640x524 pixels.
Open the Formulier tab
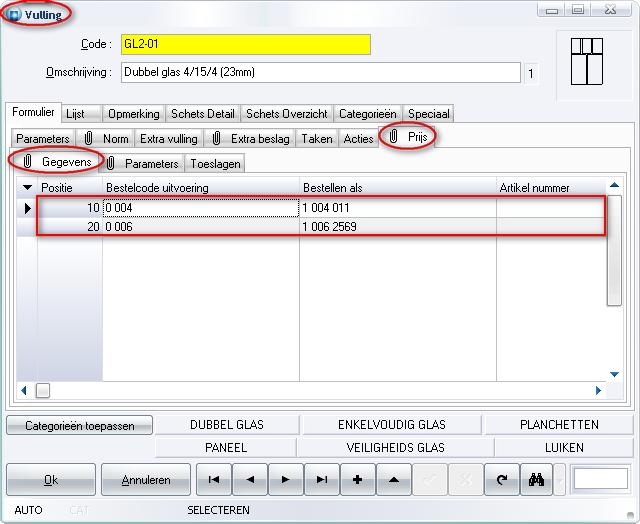click(x=33, y=112)
